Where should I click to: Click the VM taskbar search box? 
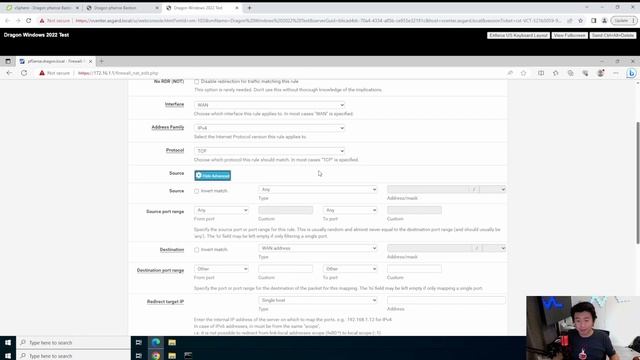coord(73,343)
